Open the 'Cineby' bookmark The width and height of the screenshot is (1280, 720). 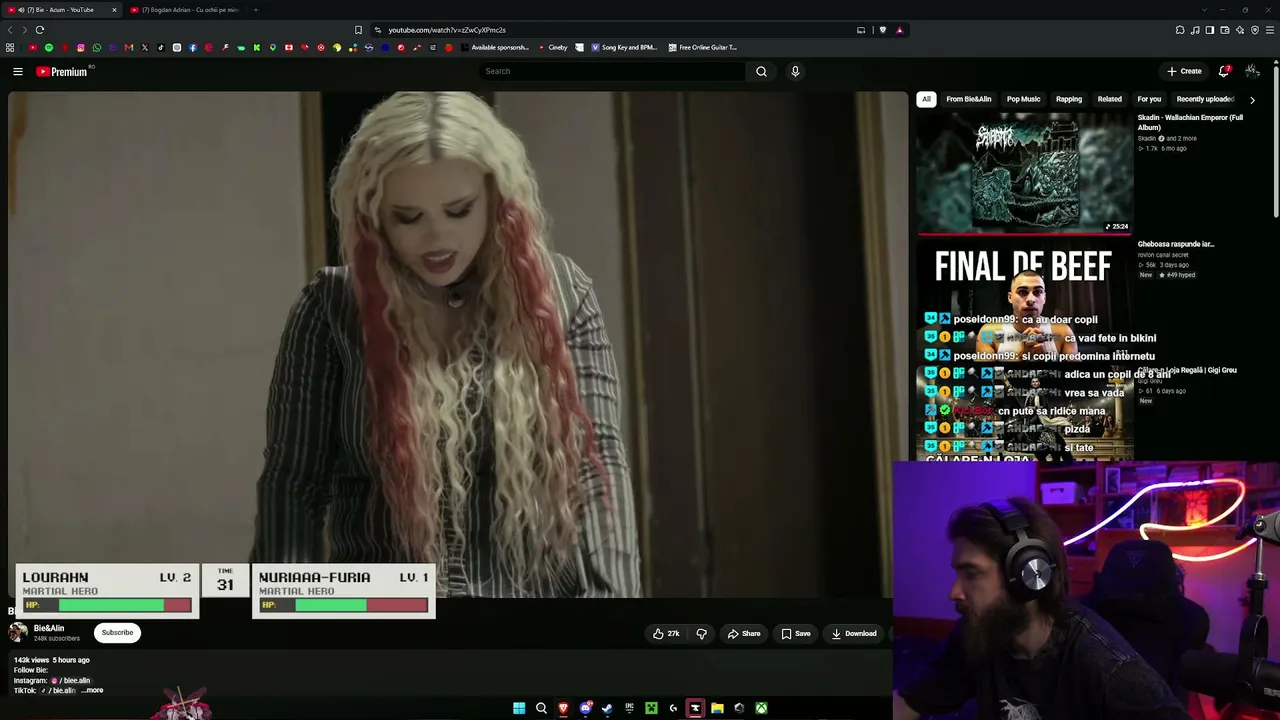553,47
